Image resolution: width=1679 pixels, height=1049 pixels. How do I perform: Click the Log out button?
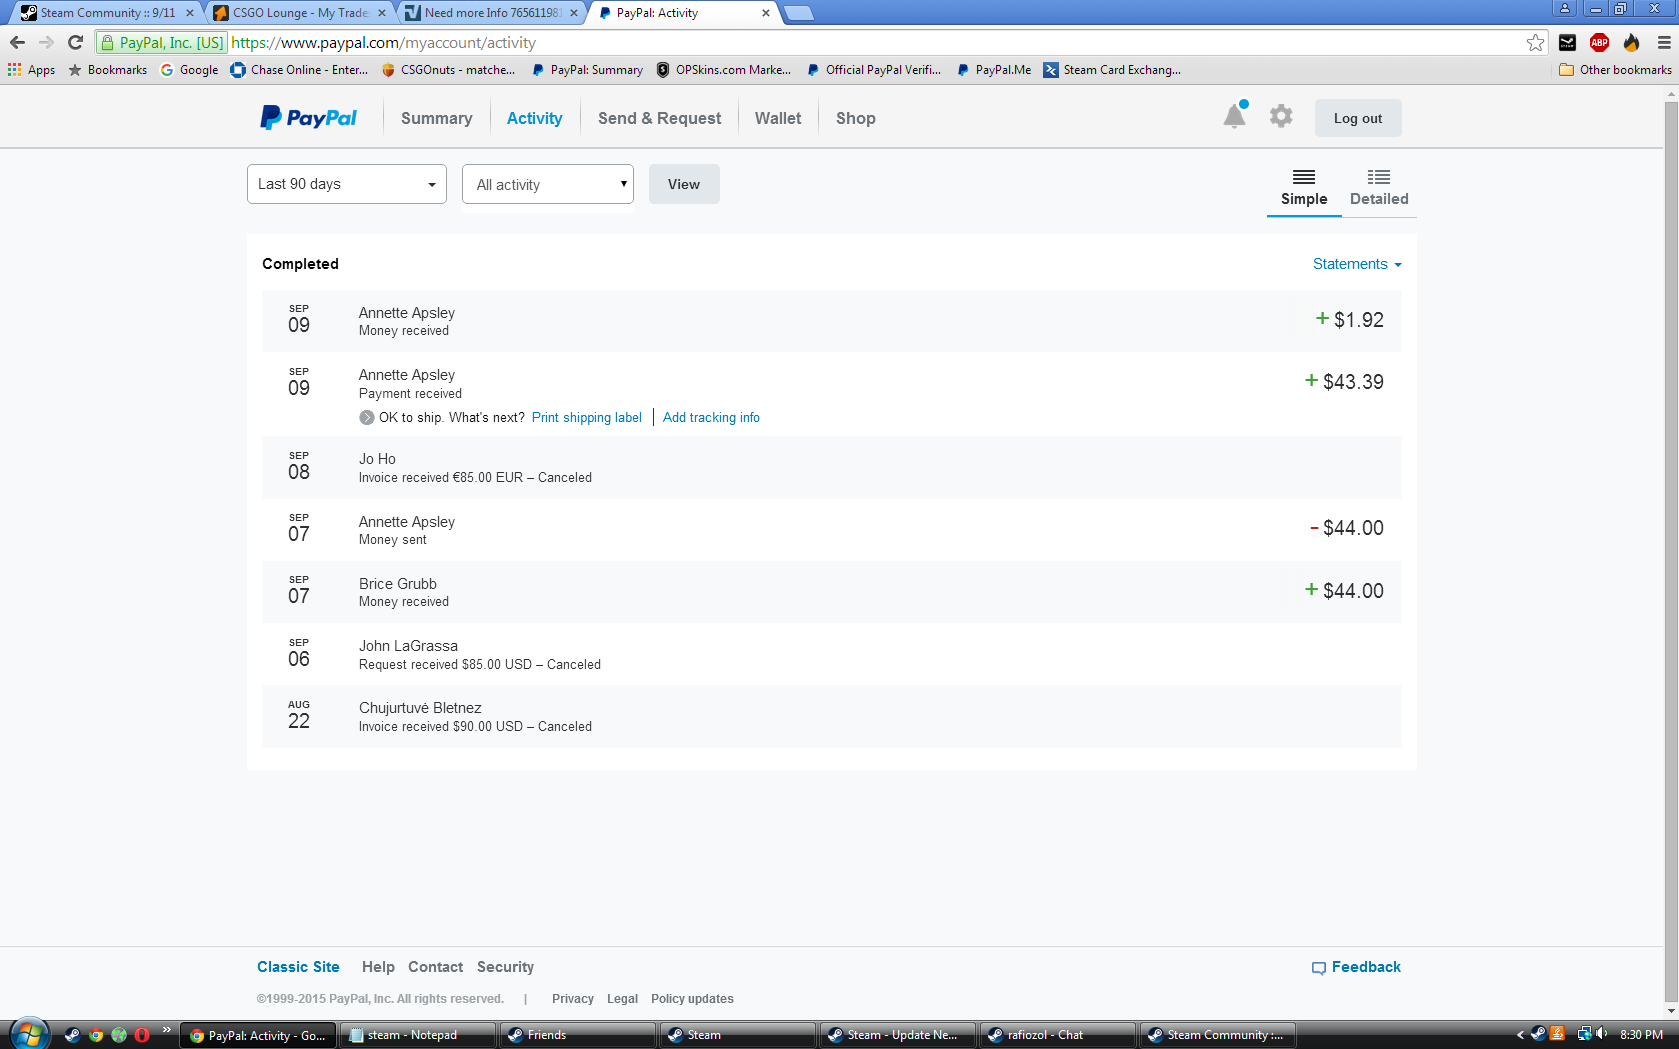(1357, 118)
